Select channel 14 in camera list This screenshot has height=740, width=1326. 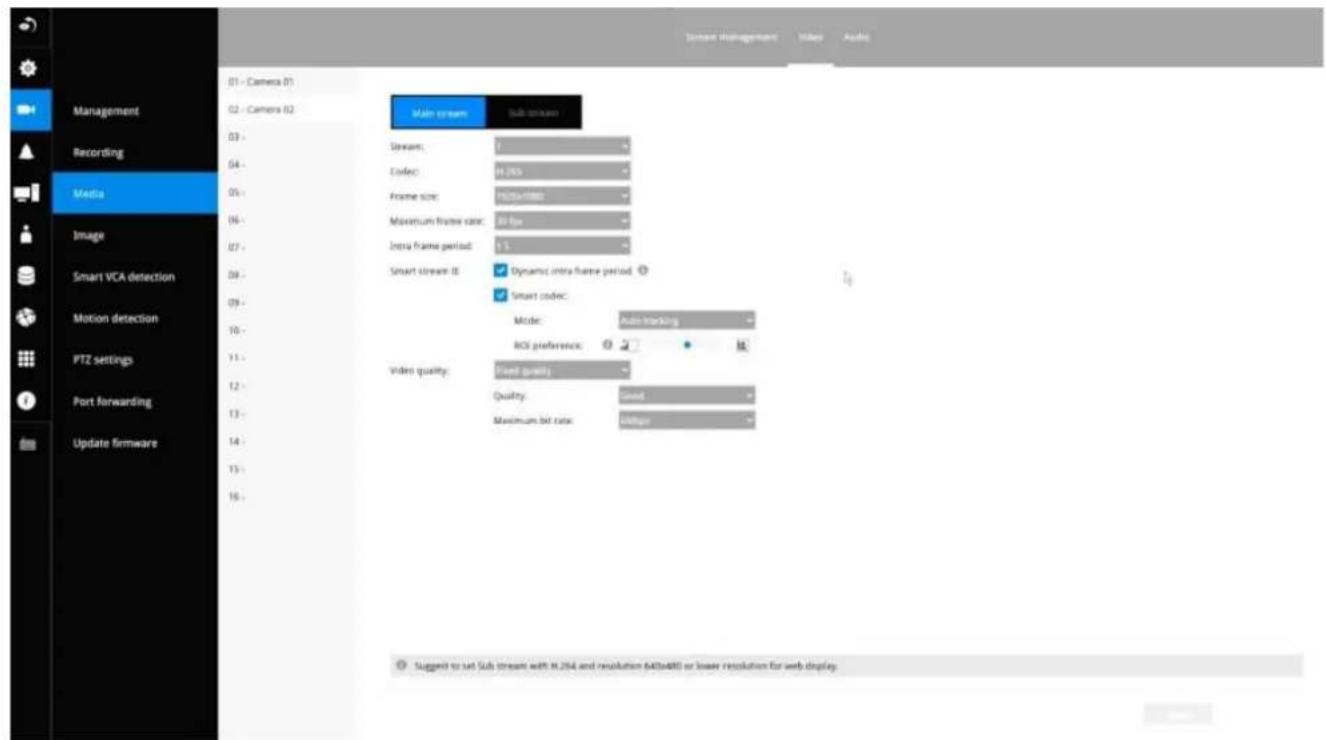point(286,440)
